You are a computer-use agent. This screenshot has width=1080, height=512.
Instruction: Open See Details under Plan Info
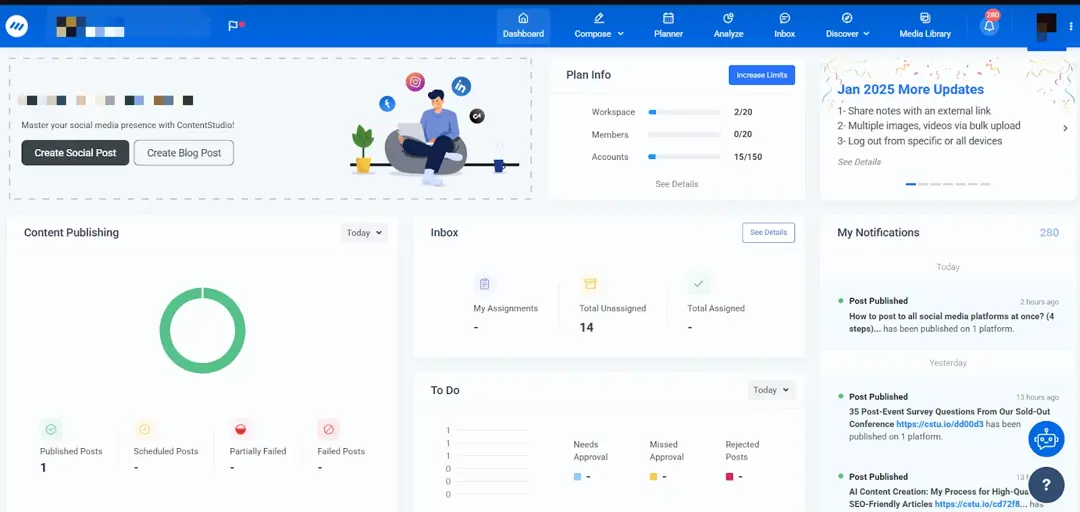676,184
